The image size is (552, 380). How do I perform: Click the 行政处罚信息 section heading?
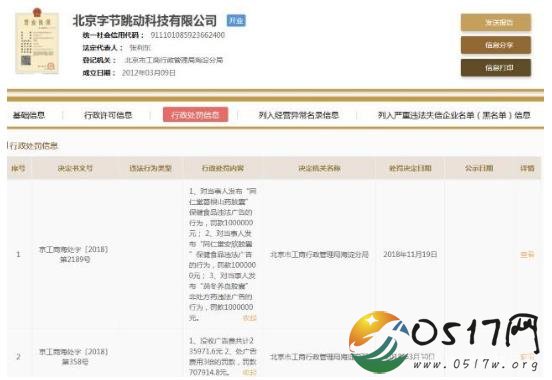point(33,146)
